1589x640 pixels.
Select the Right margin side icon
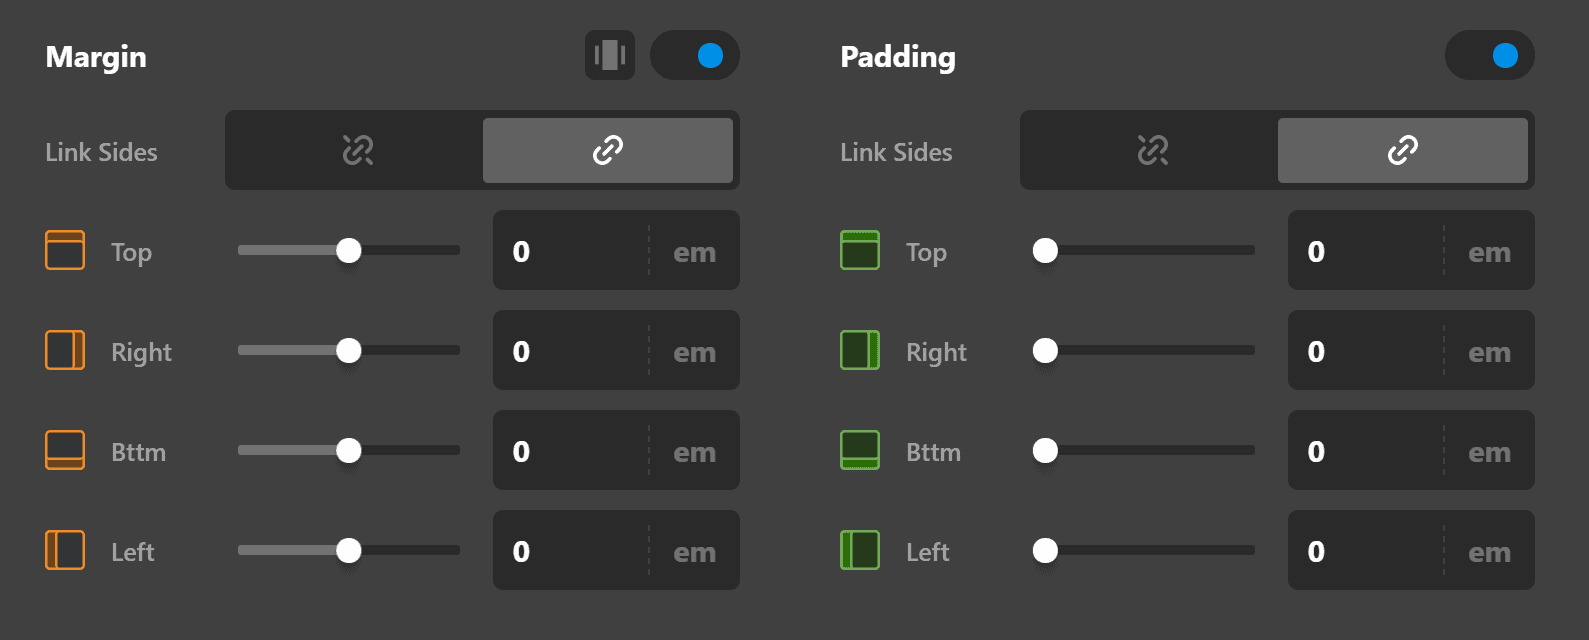tap(64, 351)
